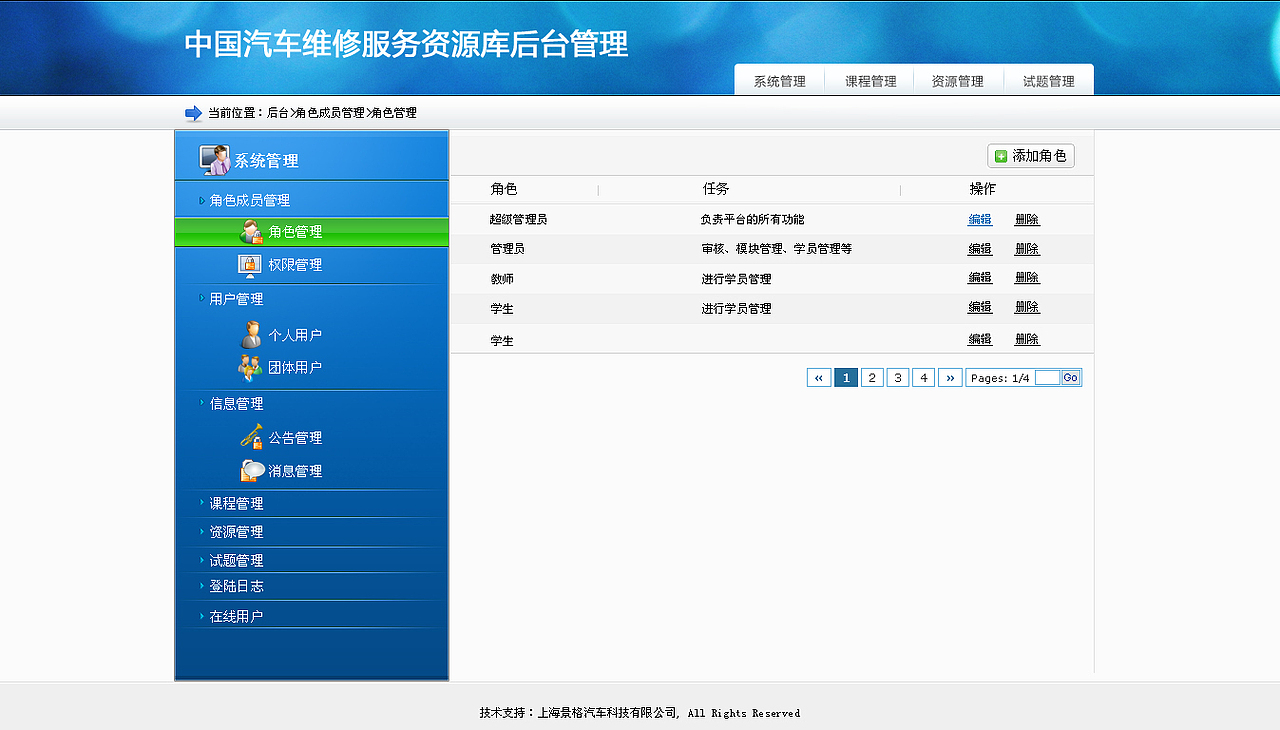
Task: Click 删除 in the 审核、模块管理 row
Action: (1027, 248)
